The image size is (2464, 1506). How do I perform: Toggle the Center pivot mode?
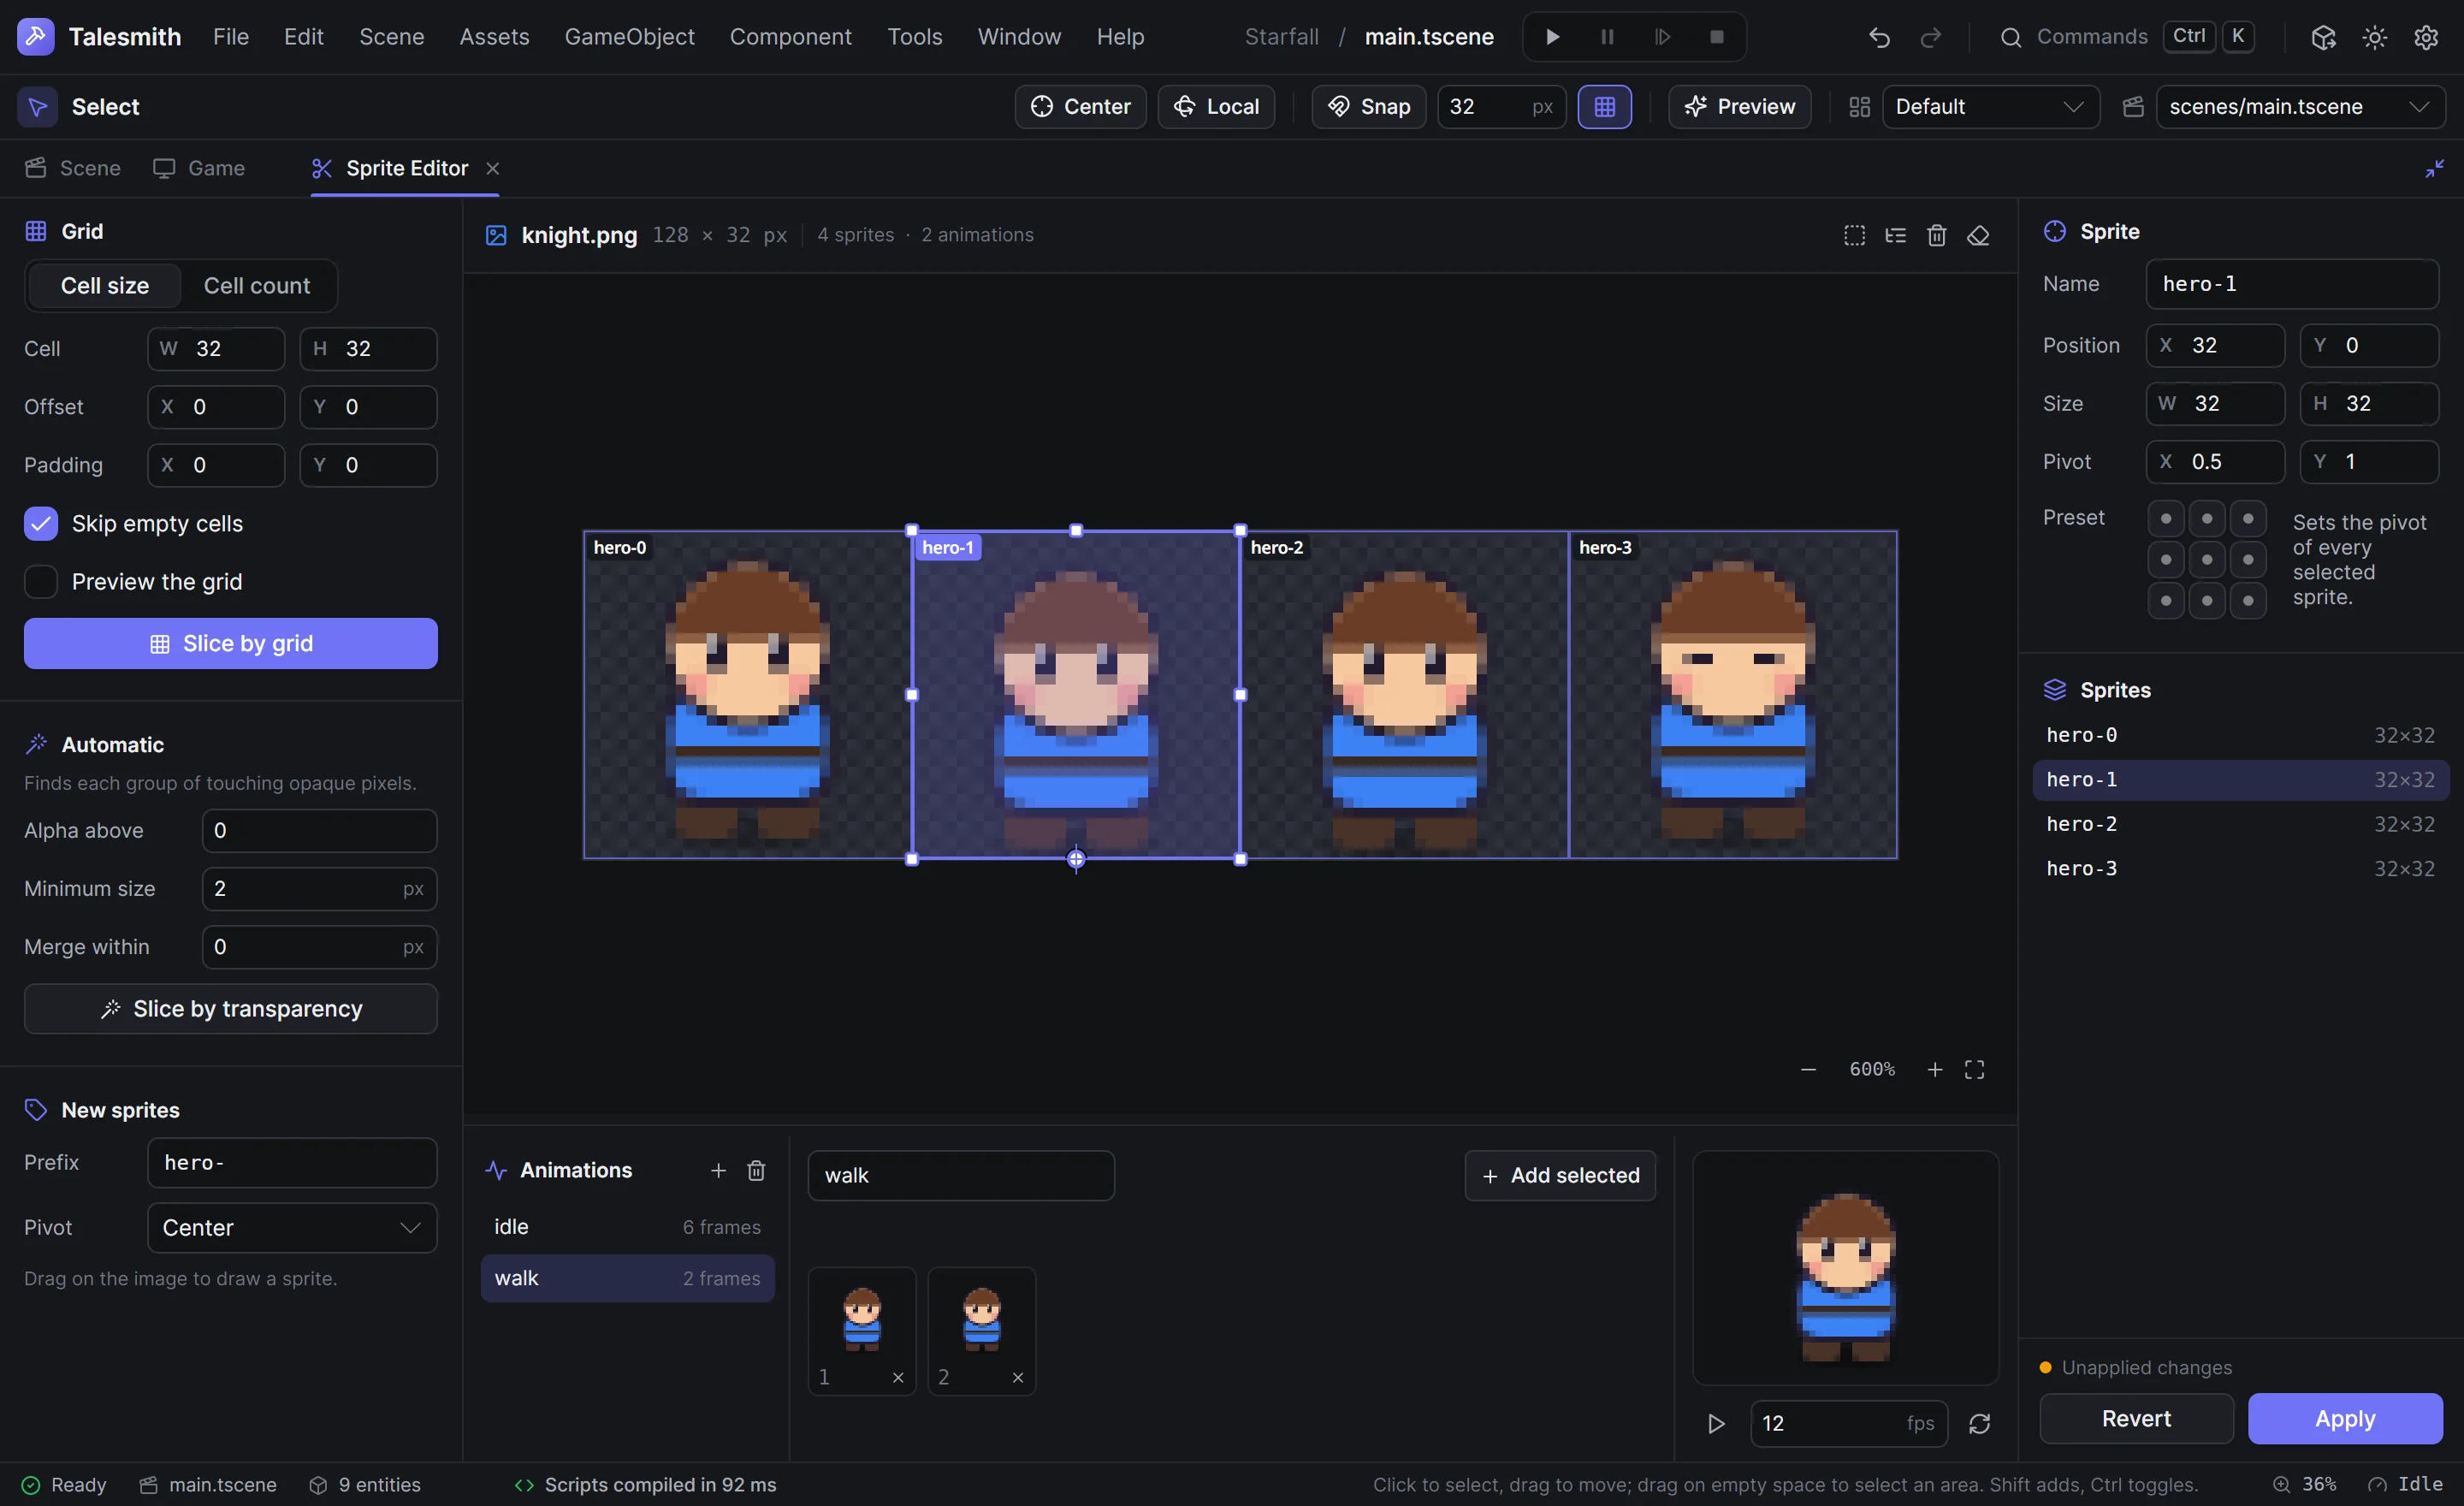[x=1081, y=107]
